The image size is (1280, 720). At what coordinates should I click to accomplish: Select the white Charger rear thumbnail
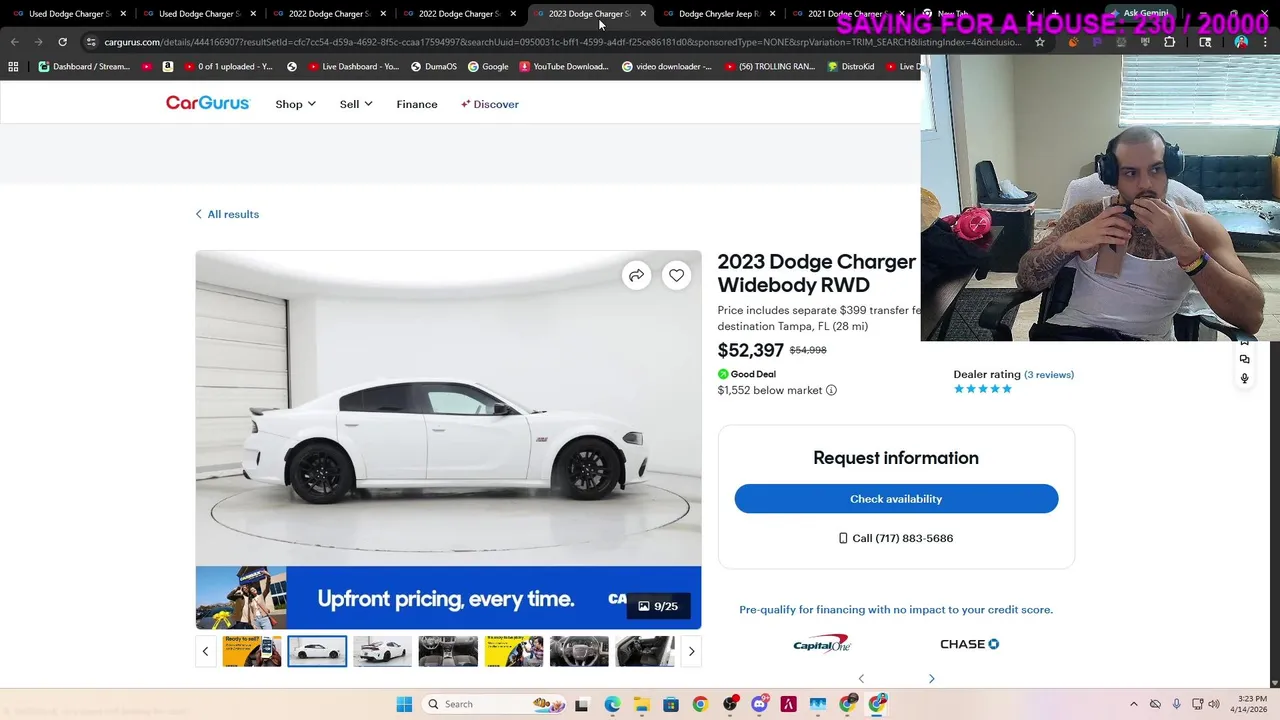tap(382, 651)
